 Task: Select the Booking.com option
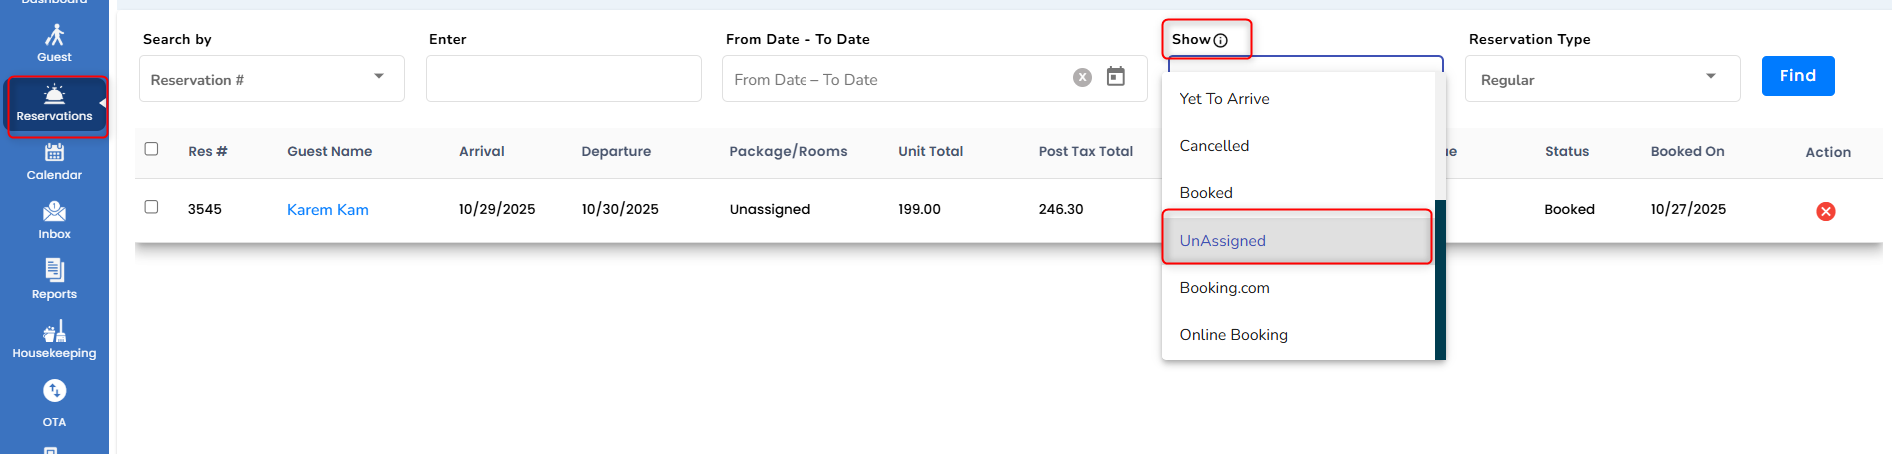pyautogui.click(x=1224, y=288)
